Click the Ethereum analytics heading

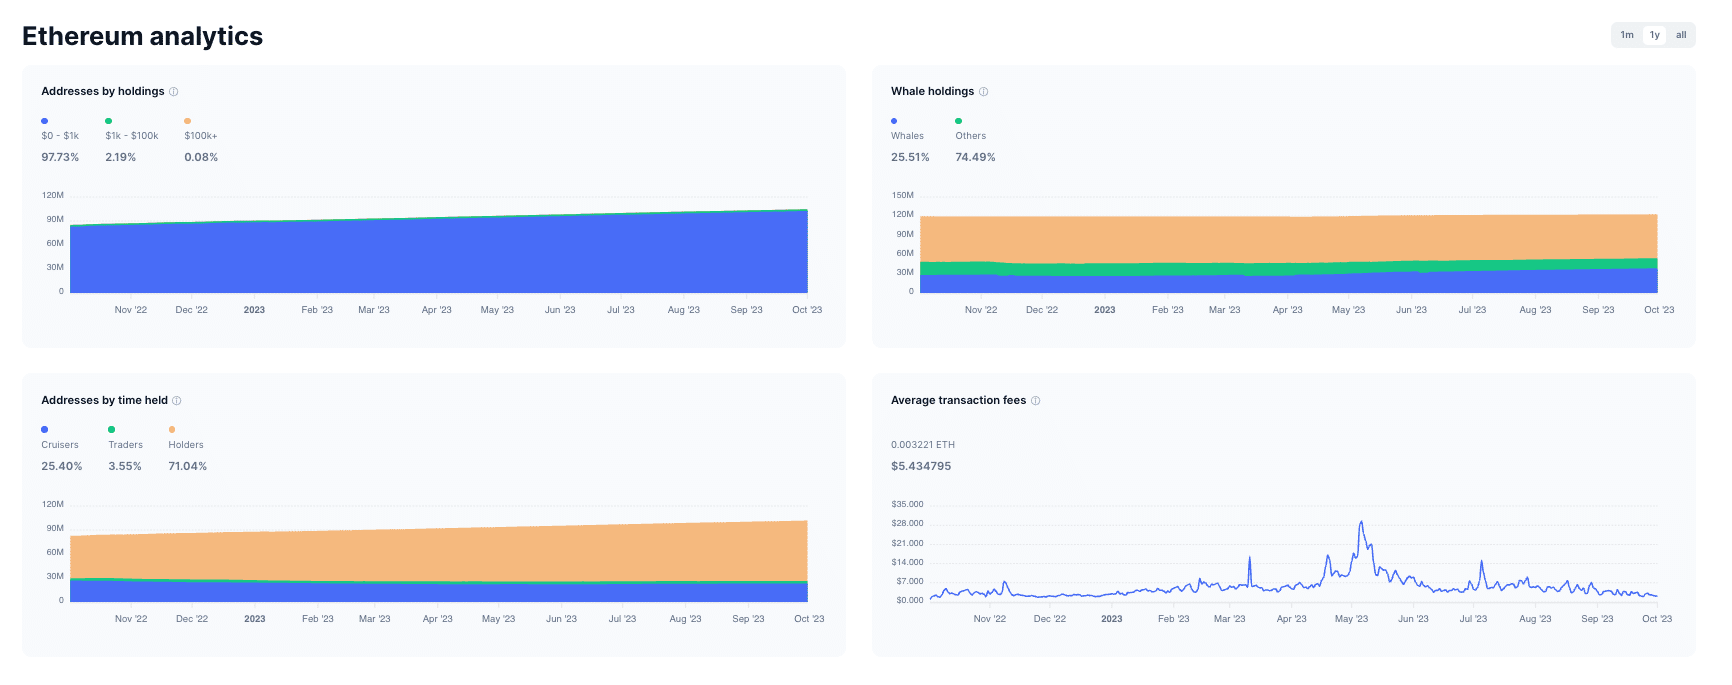[x=142, y=36]
